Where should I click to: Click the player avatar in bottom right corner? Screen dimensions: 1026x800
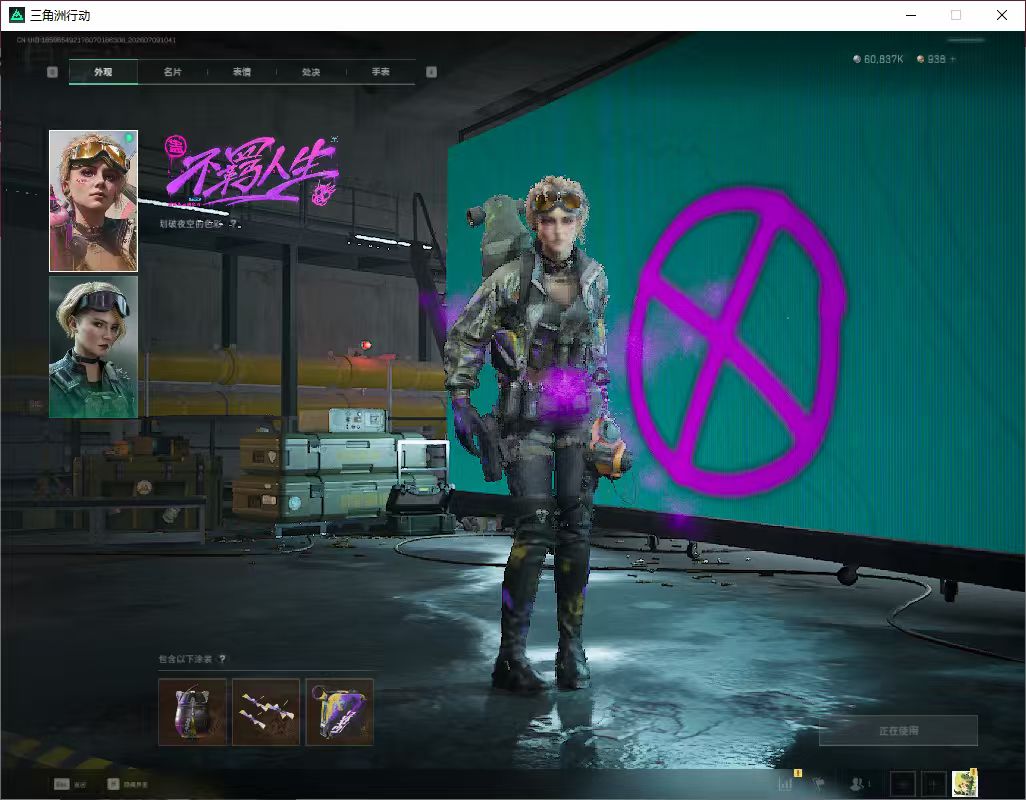[x=965, y=783]
